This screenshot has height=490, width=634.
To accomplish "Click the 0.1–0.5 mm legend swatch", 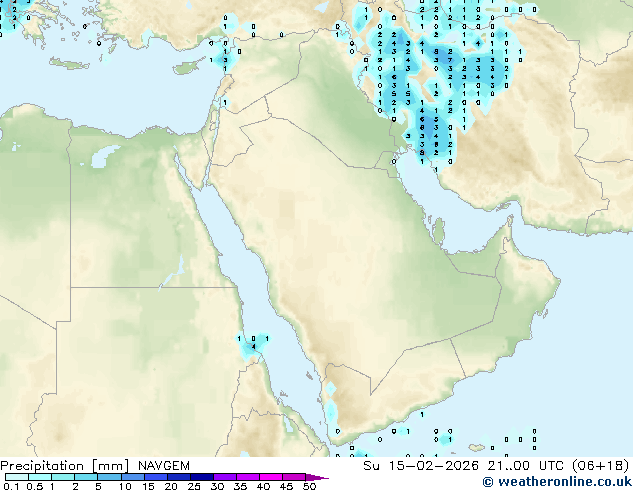I will (17, 477).
